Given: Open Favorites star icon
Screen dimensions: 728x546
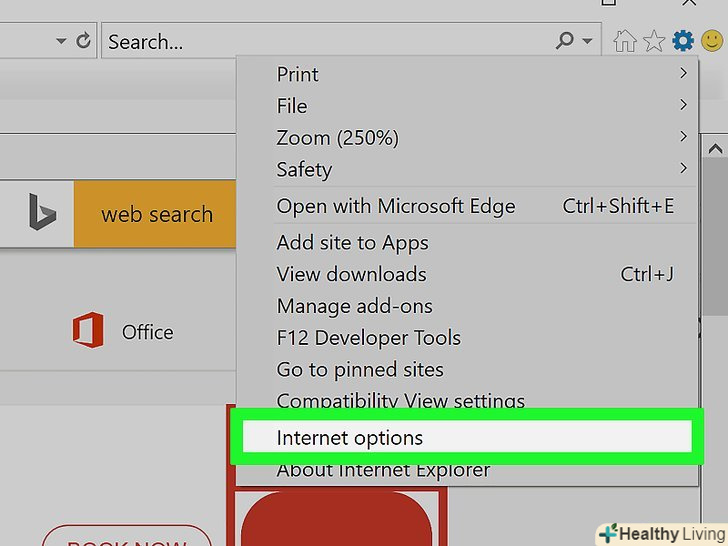Looking at the screenshot, I should [x=654, y=41].
